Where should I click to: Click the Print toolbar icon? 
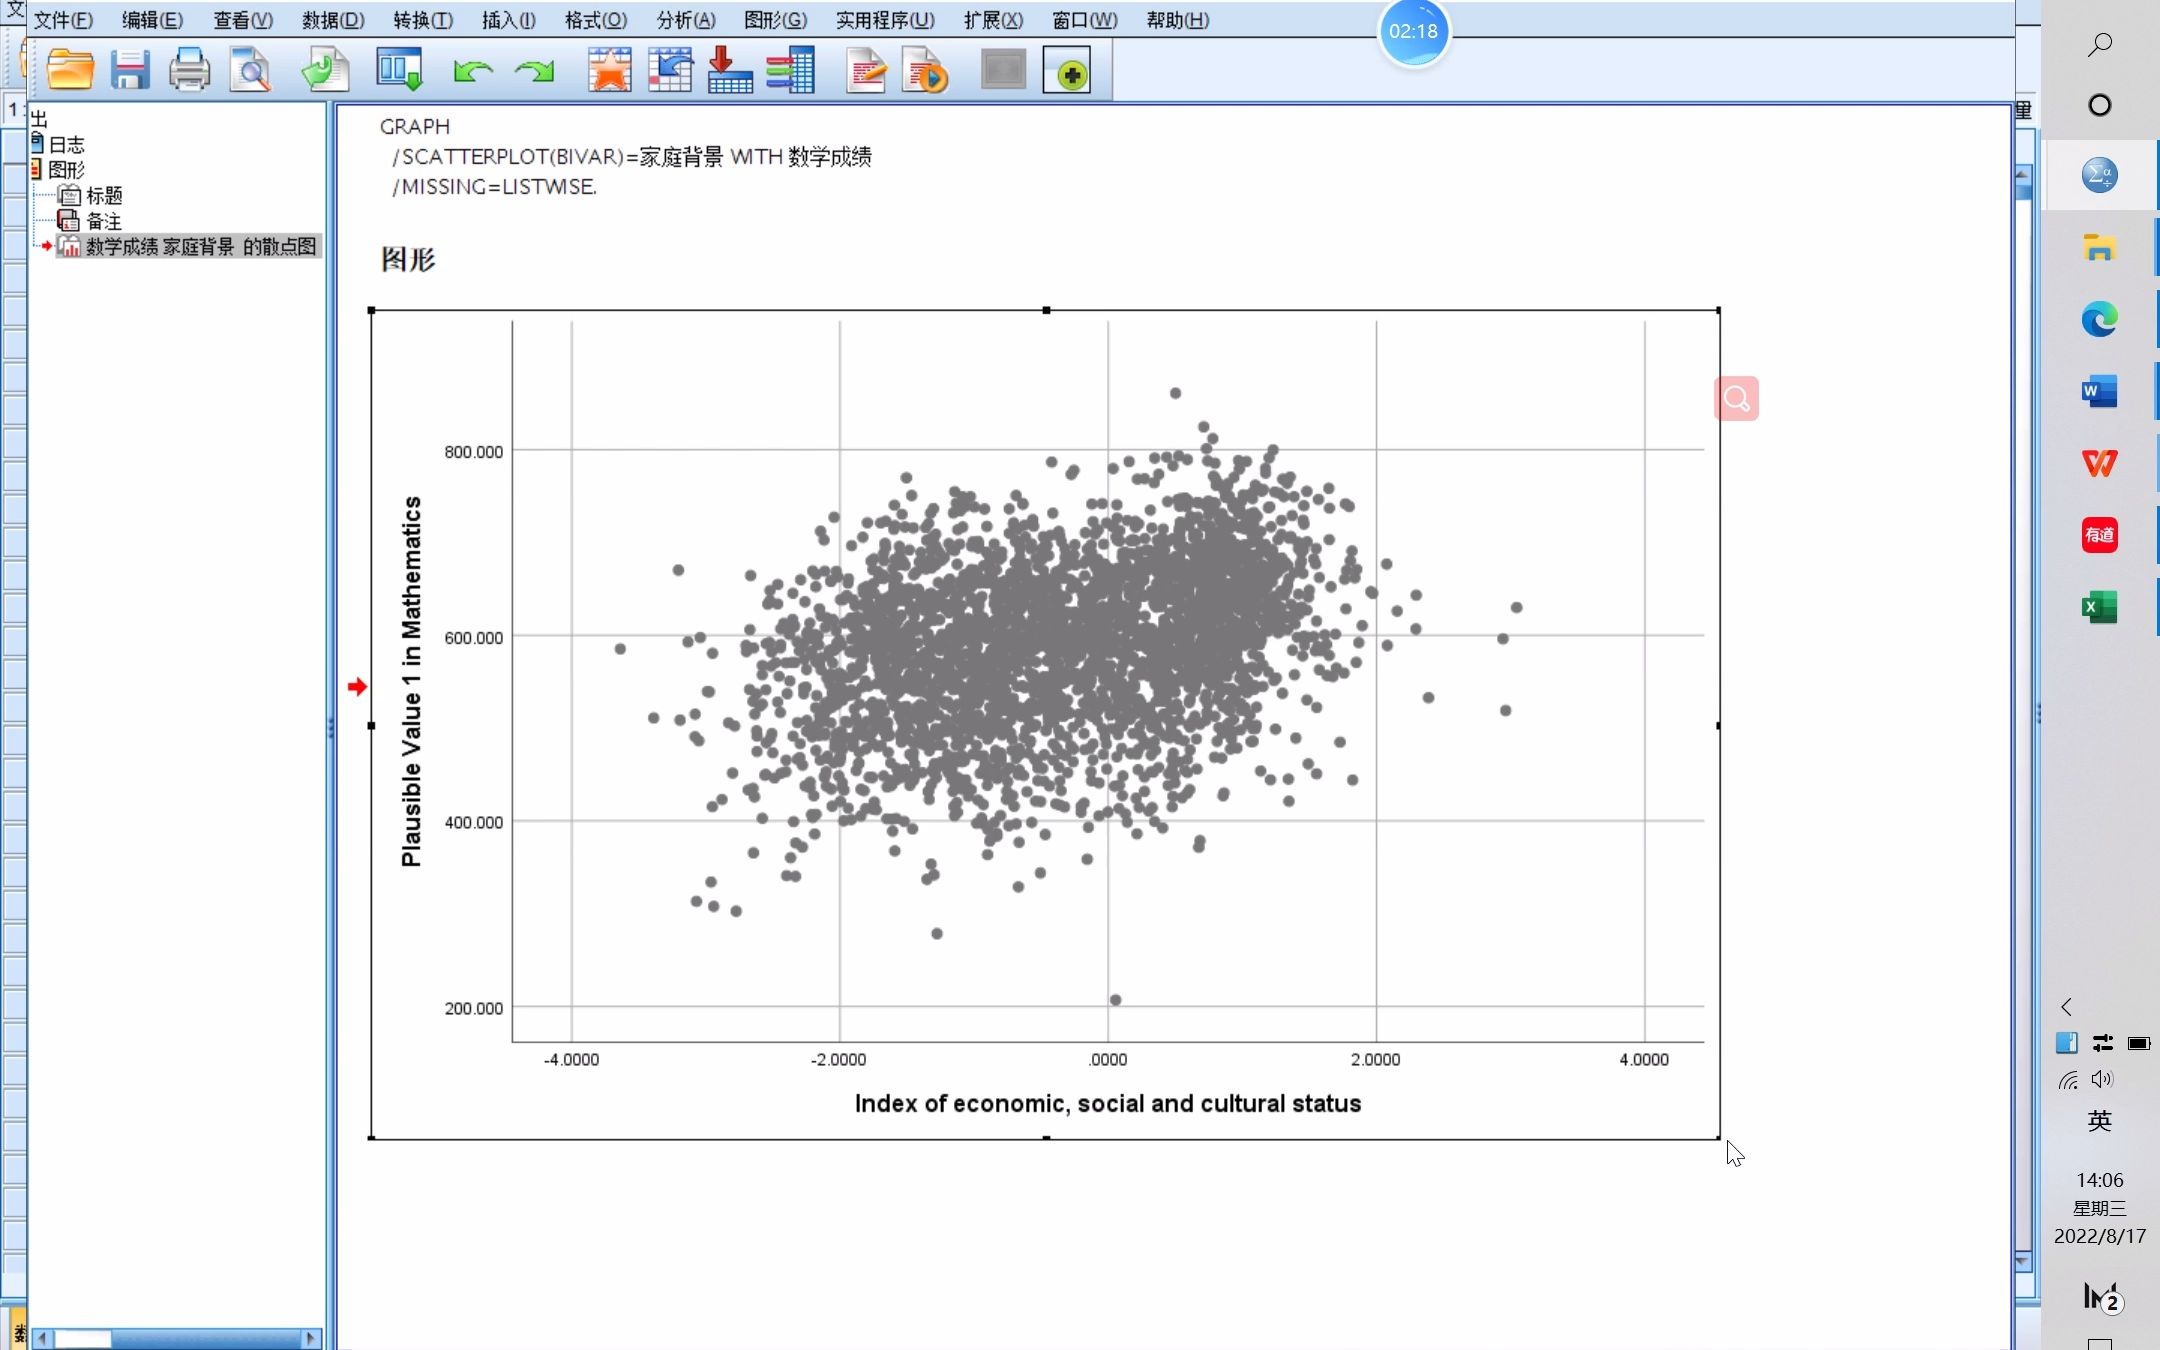[189, 71]
